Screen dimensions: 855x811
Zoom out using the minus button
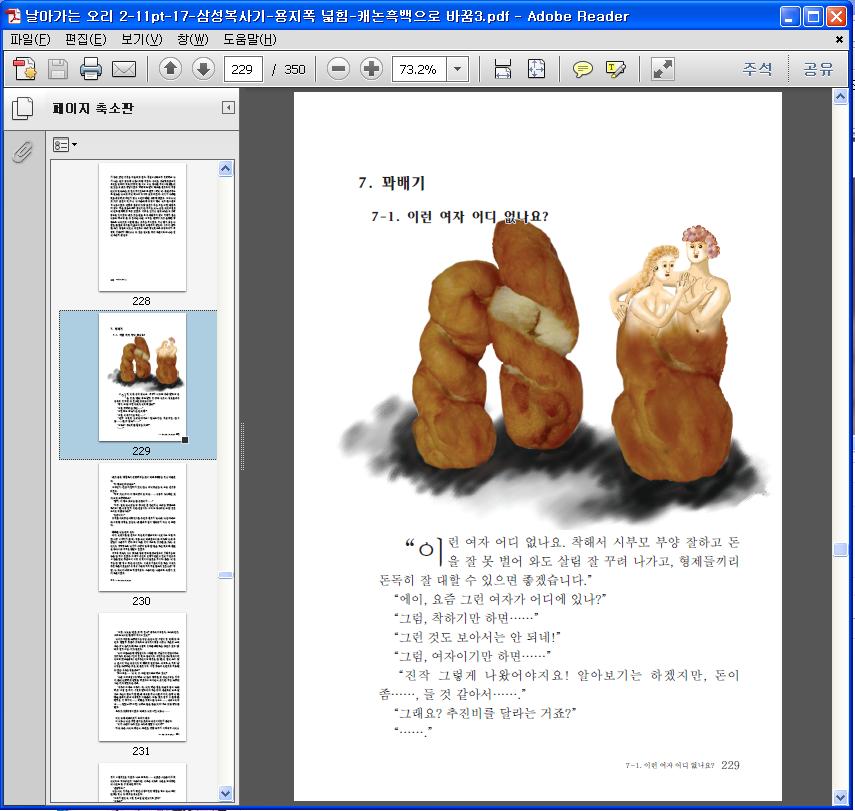(x=339, y=69)
